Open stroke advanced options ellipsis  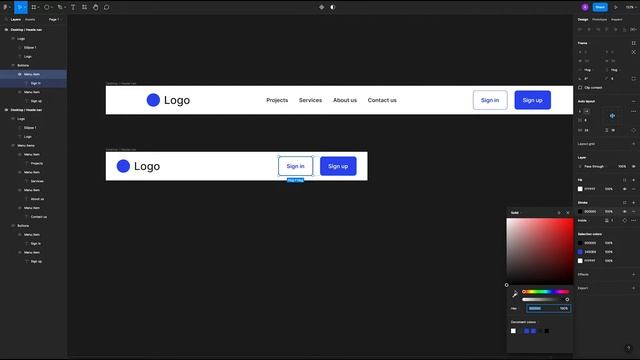tap(633, 220)
